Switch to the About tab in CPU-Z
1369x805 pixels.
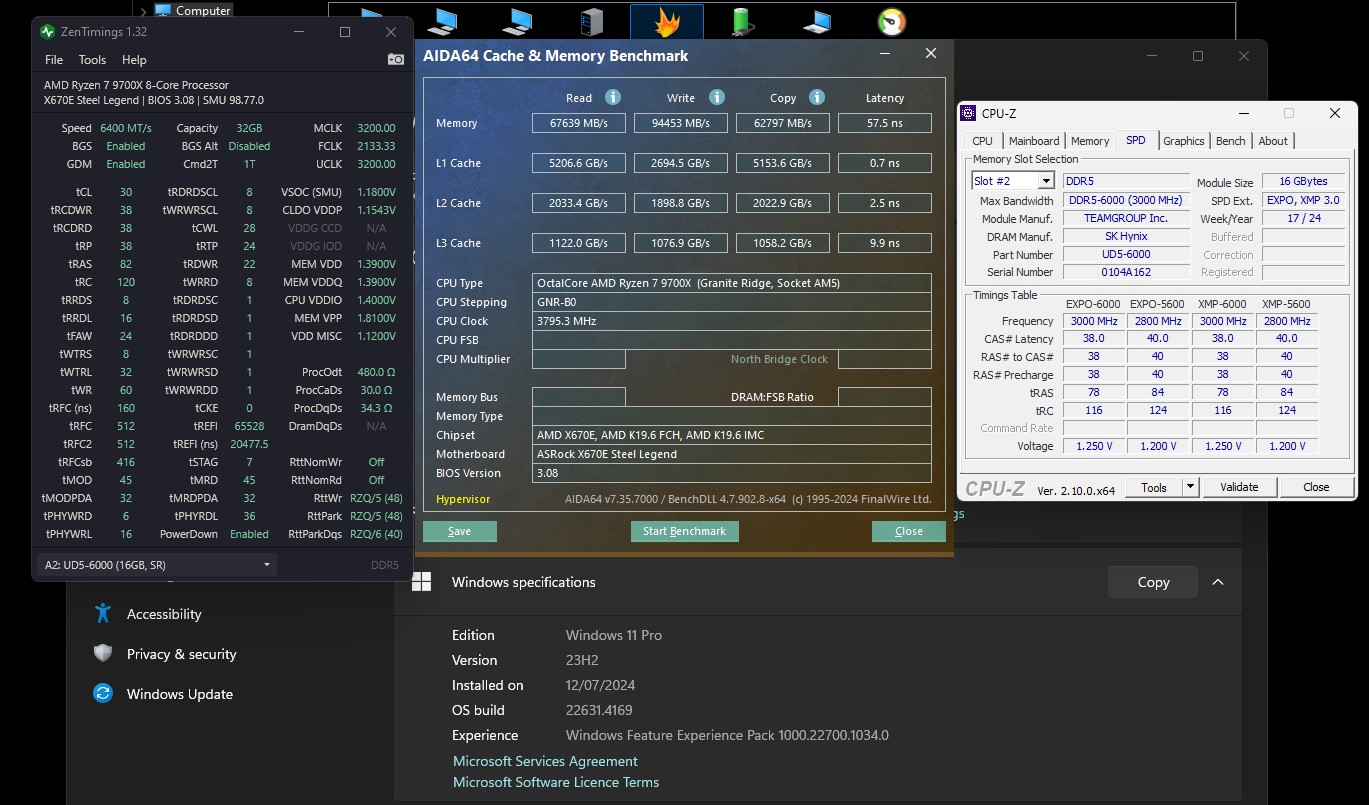point(1273,141)
